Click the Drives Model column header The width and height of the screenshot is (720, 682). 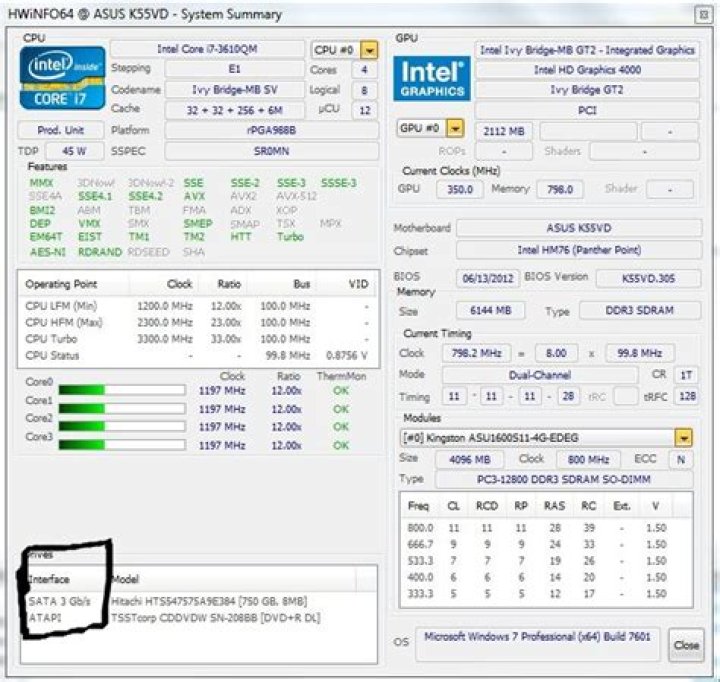pos(233,580)
